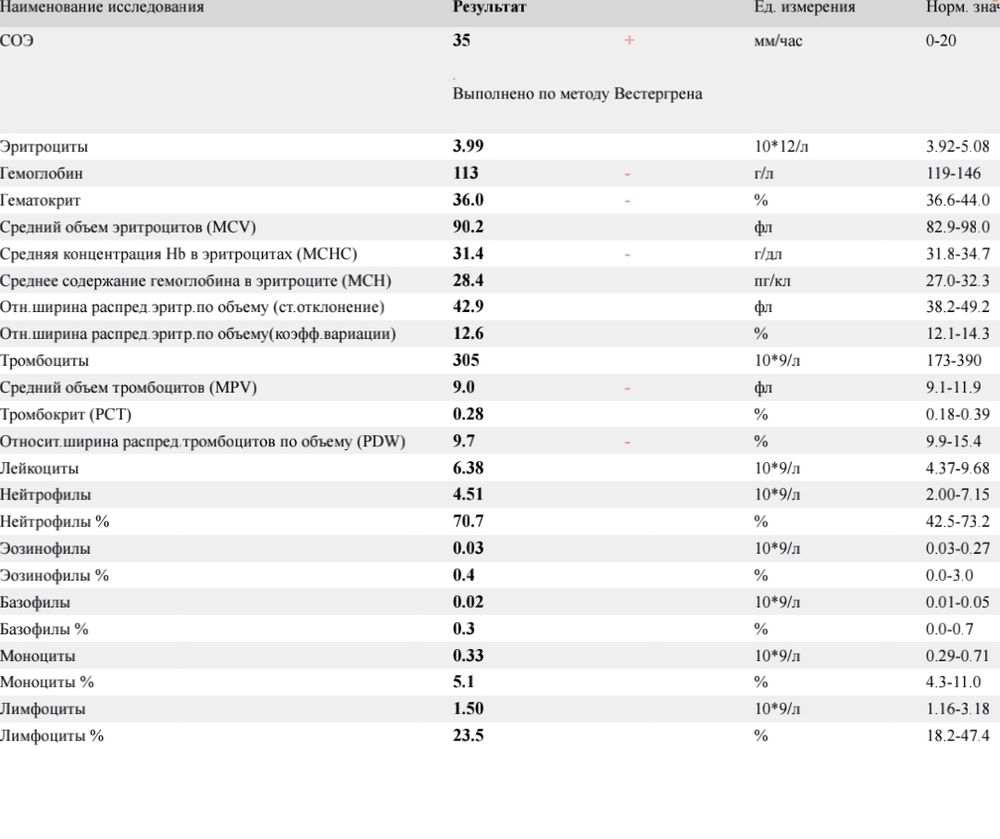Select the Лейкоциты result 6.38
This screenshot has height=839, width=1000.
(x=468, y=468)
